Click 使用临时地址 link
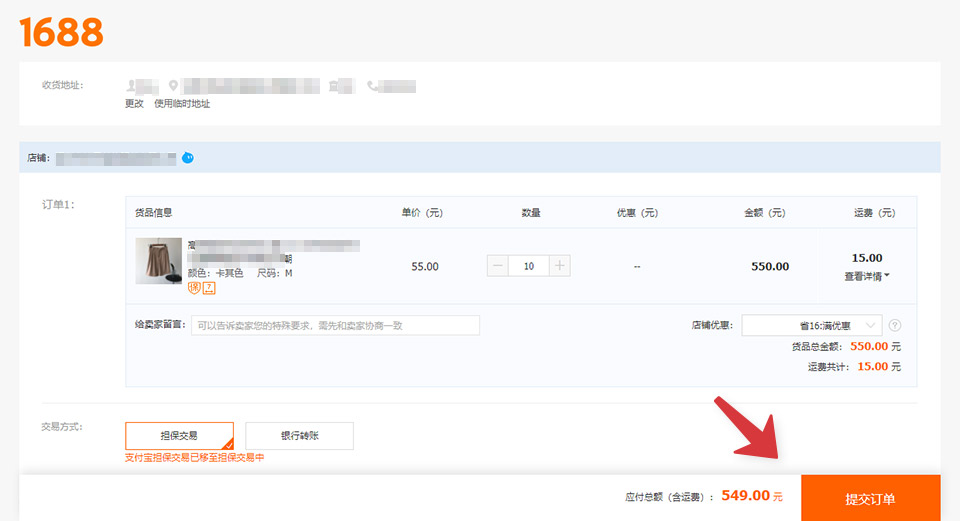 182,103
